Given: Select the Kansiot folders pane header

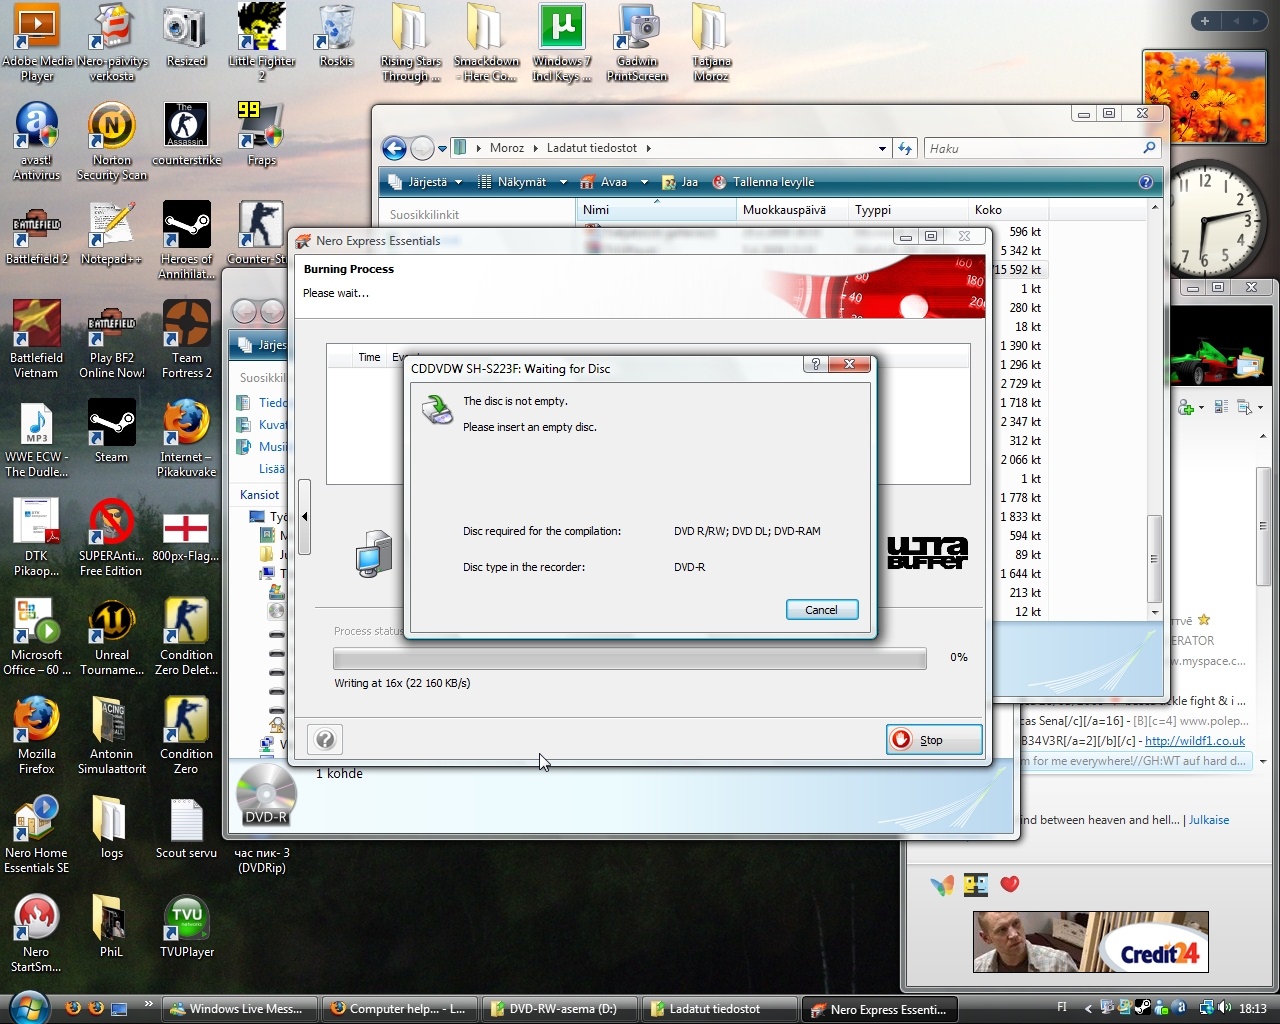Looking at the screenshot, I should coord(260,495).
